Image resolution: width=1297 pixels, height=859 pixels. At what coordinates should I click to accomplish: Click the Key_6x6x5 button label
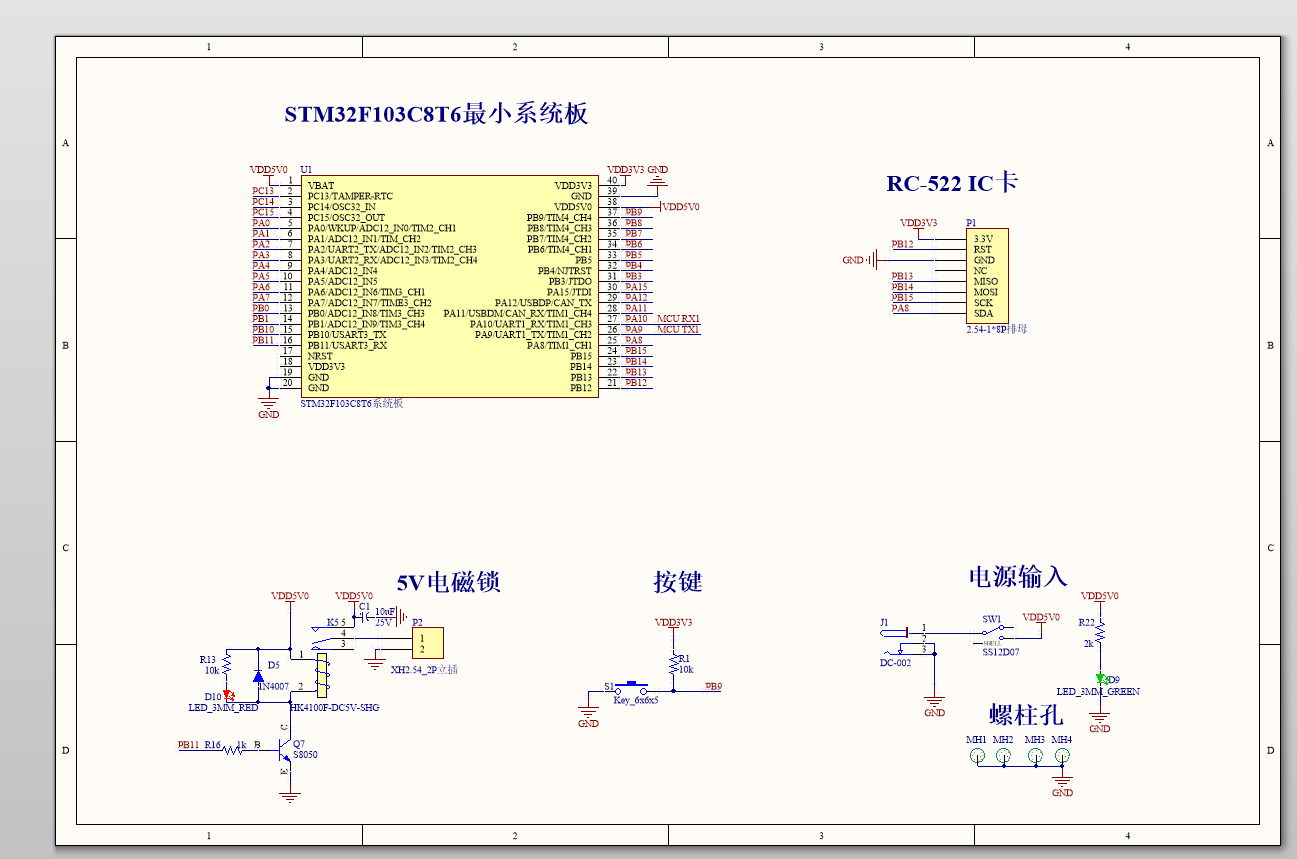coord(636,700)
